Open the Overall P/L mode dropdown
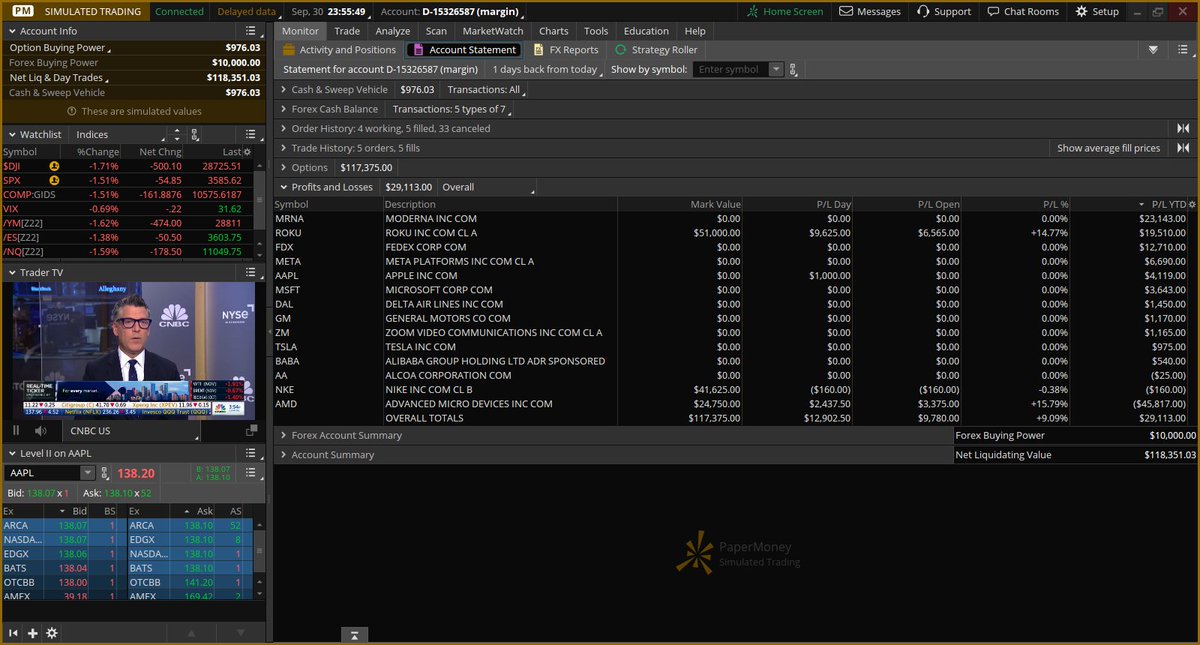Image resolution: width=1200 pixels, height=645 pixels. point(487,187)
